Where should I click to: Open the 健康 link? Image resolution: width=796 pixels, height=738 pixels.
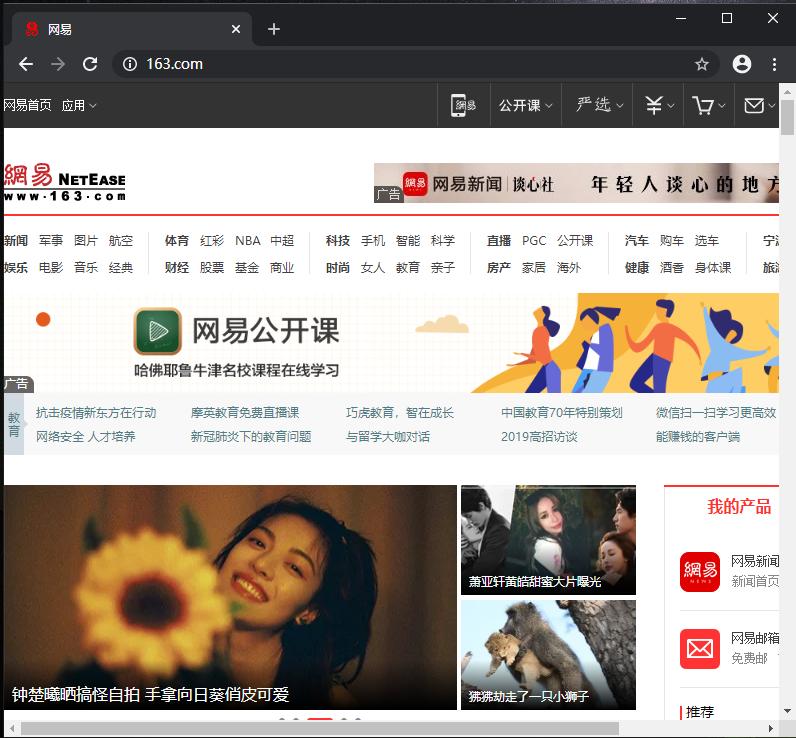637,267
